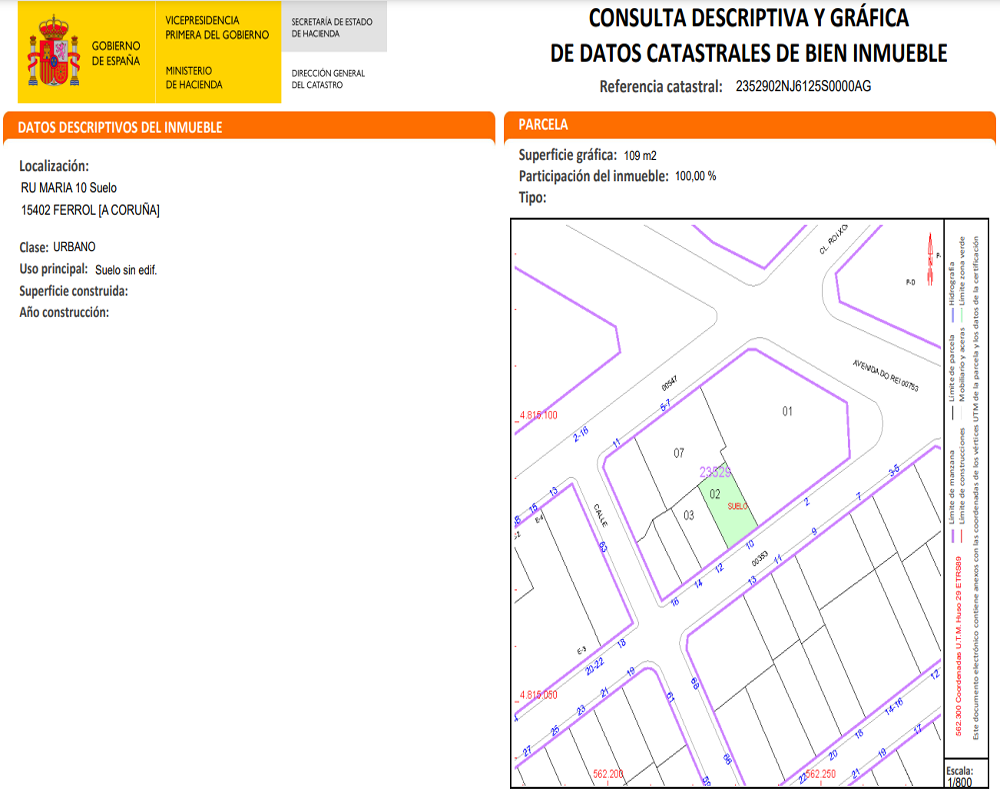Click parcel label '07' on the map
This screenshot has height=800, width=1000.
pyautogui.click(x=679, y=453)
